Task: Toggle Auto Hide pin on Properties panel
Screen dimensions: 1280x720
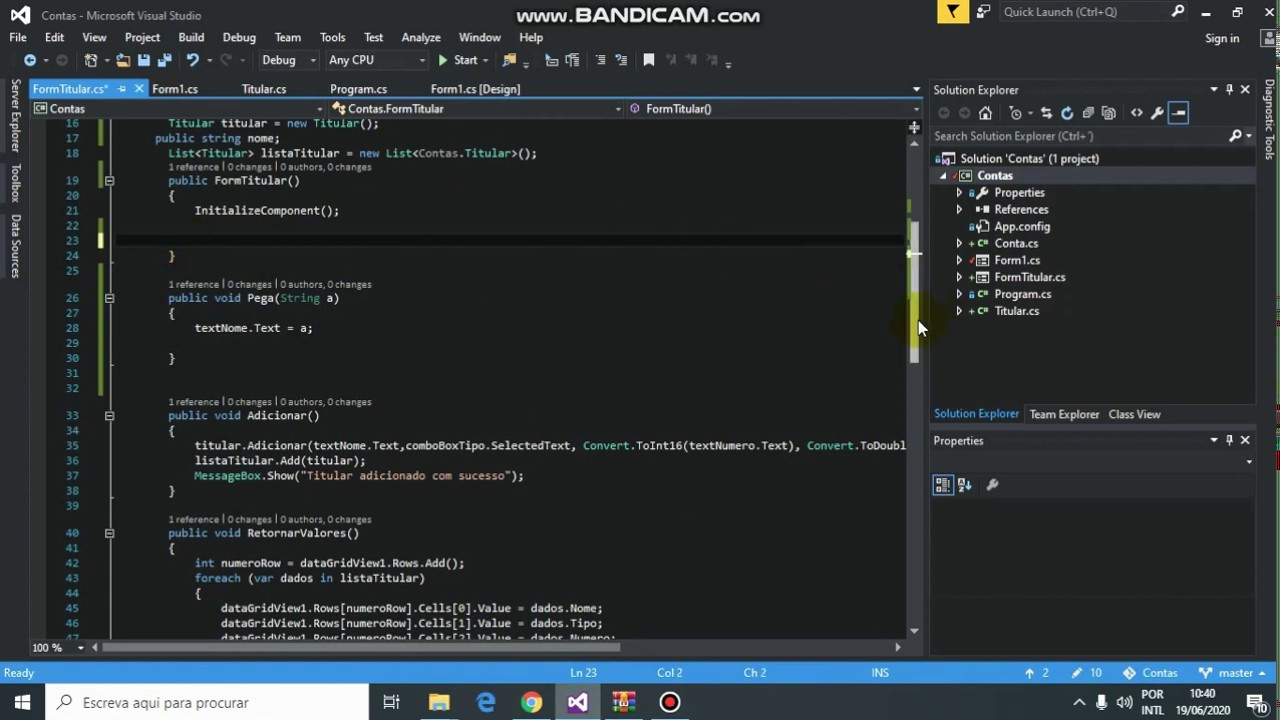Action: click(1229, 440)
